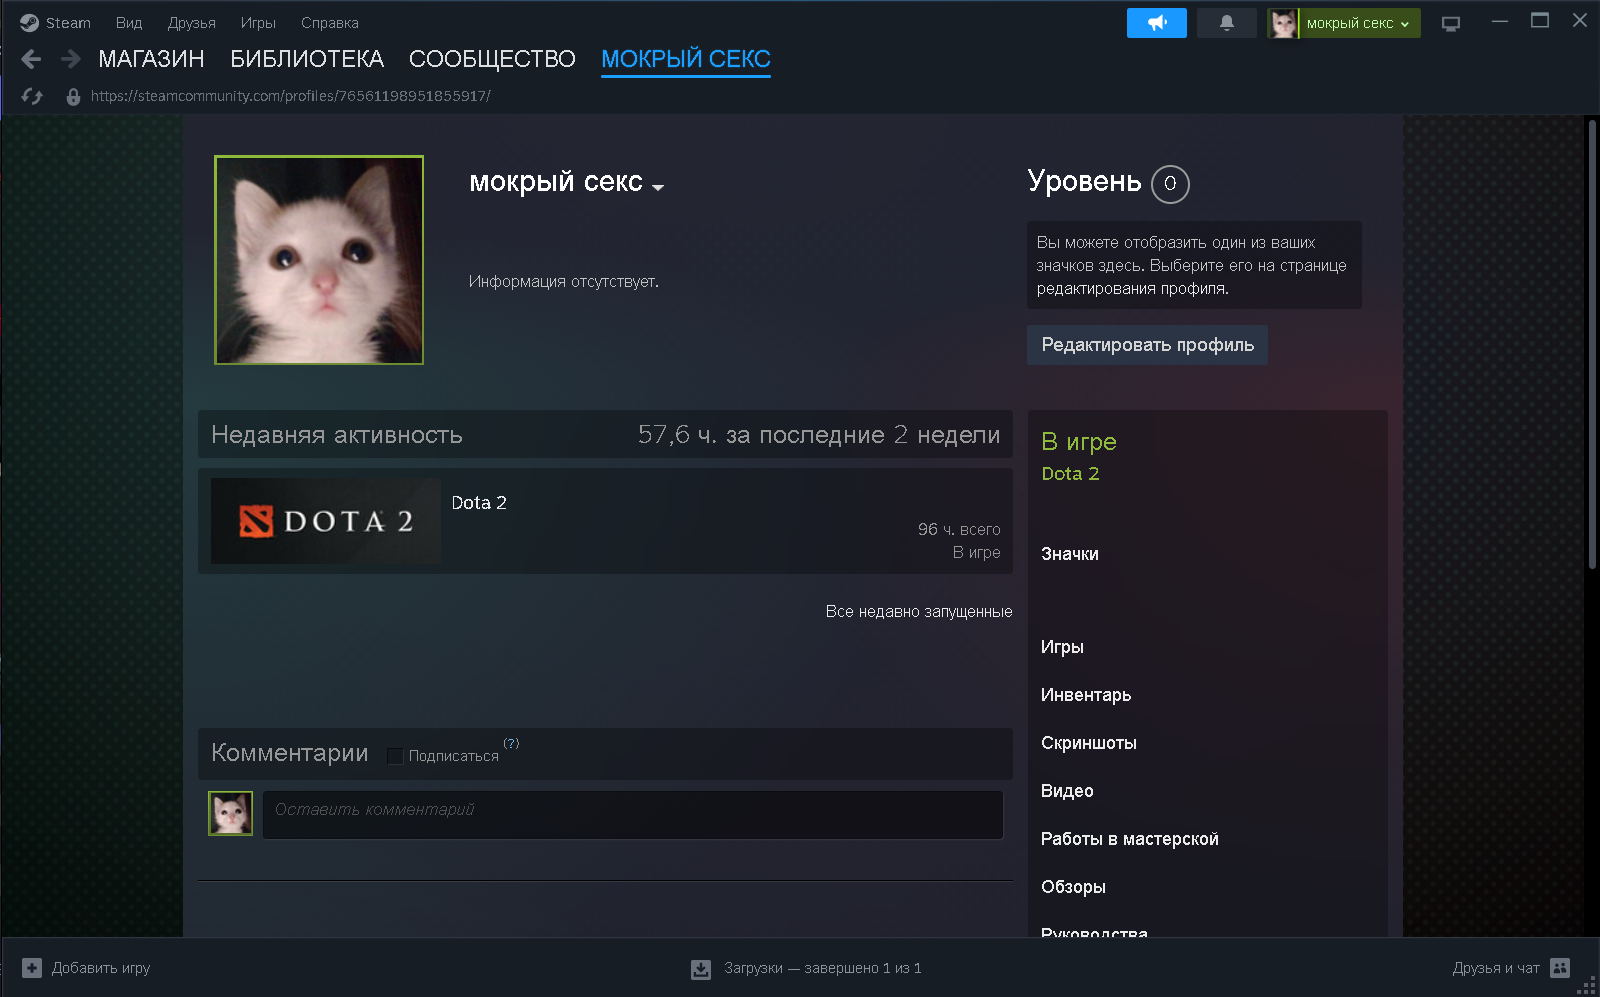Open the profile name dropdown arrow
This screenshot has width=1600, height=997.
coord(658,187)
